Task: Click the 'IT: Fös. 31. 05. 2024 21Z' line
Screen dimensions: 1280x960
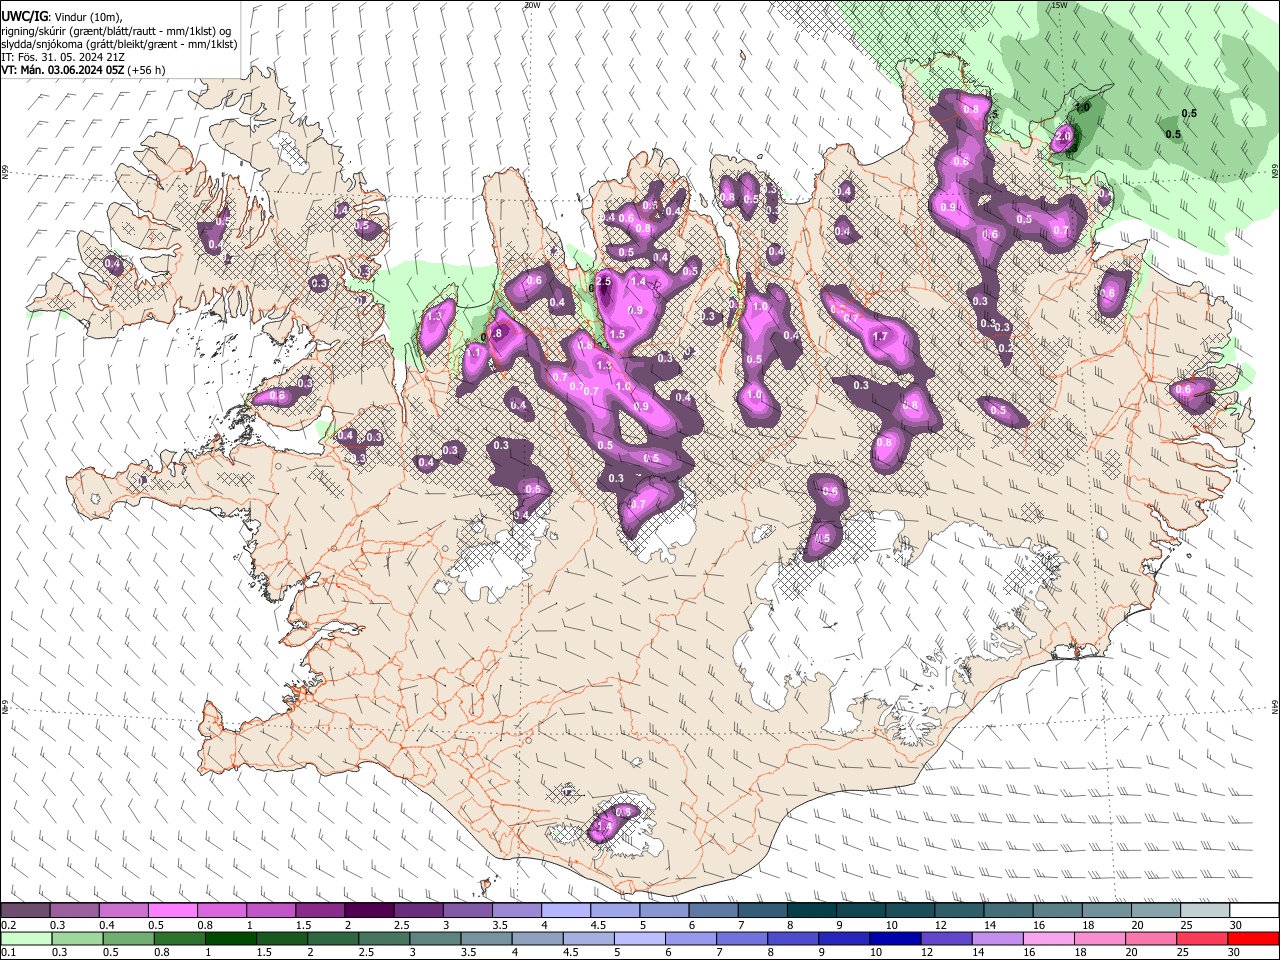Action: coord(63,57)
